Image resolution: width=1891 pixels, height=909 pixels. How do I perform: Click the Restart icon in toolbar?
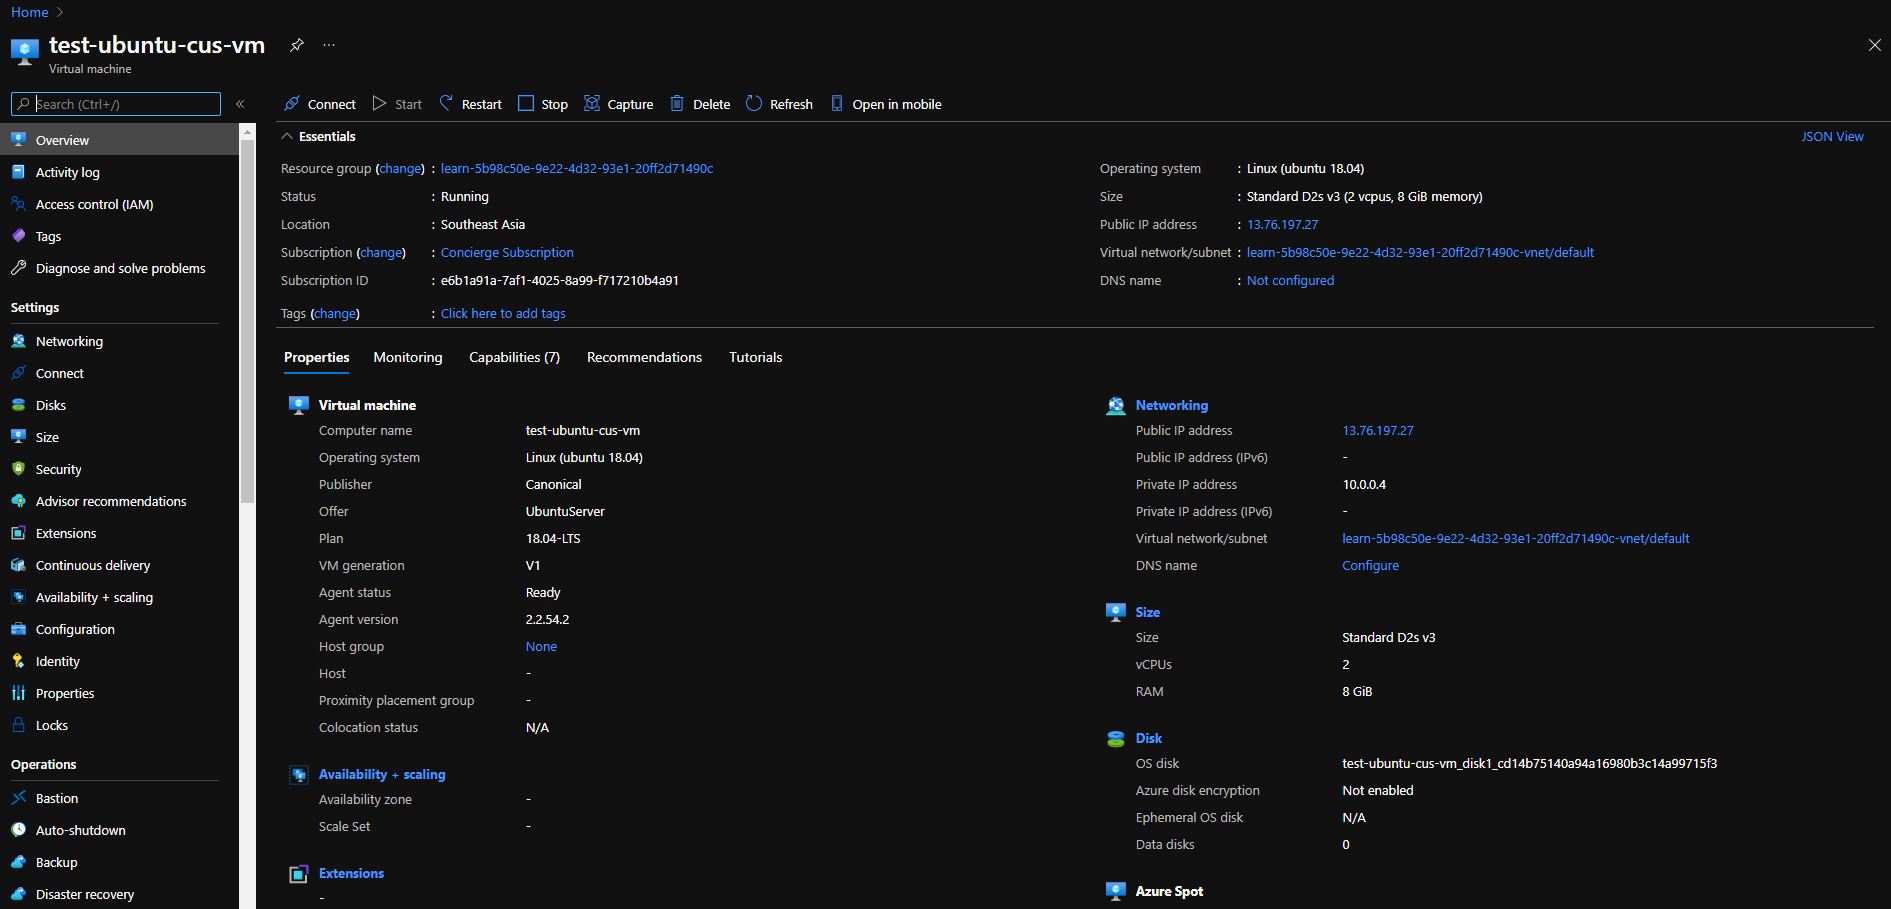[x=446, y=103]
